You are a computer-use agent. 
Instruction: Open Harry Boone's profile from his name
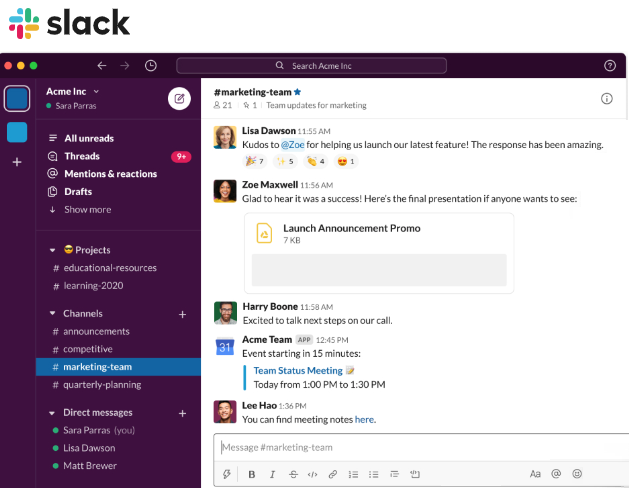coord(270,306)
